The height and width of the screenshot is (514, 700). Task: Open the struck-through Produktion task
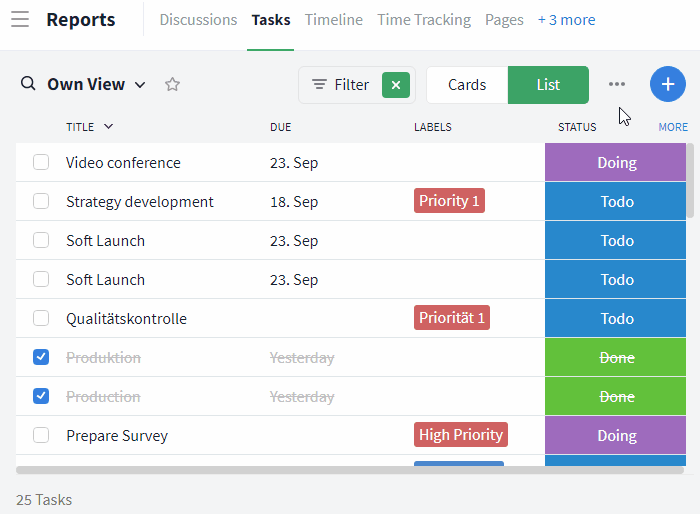[103, 358]
